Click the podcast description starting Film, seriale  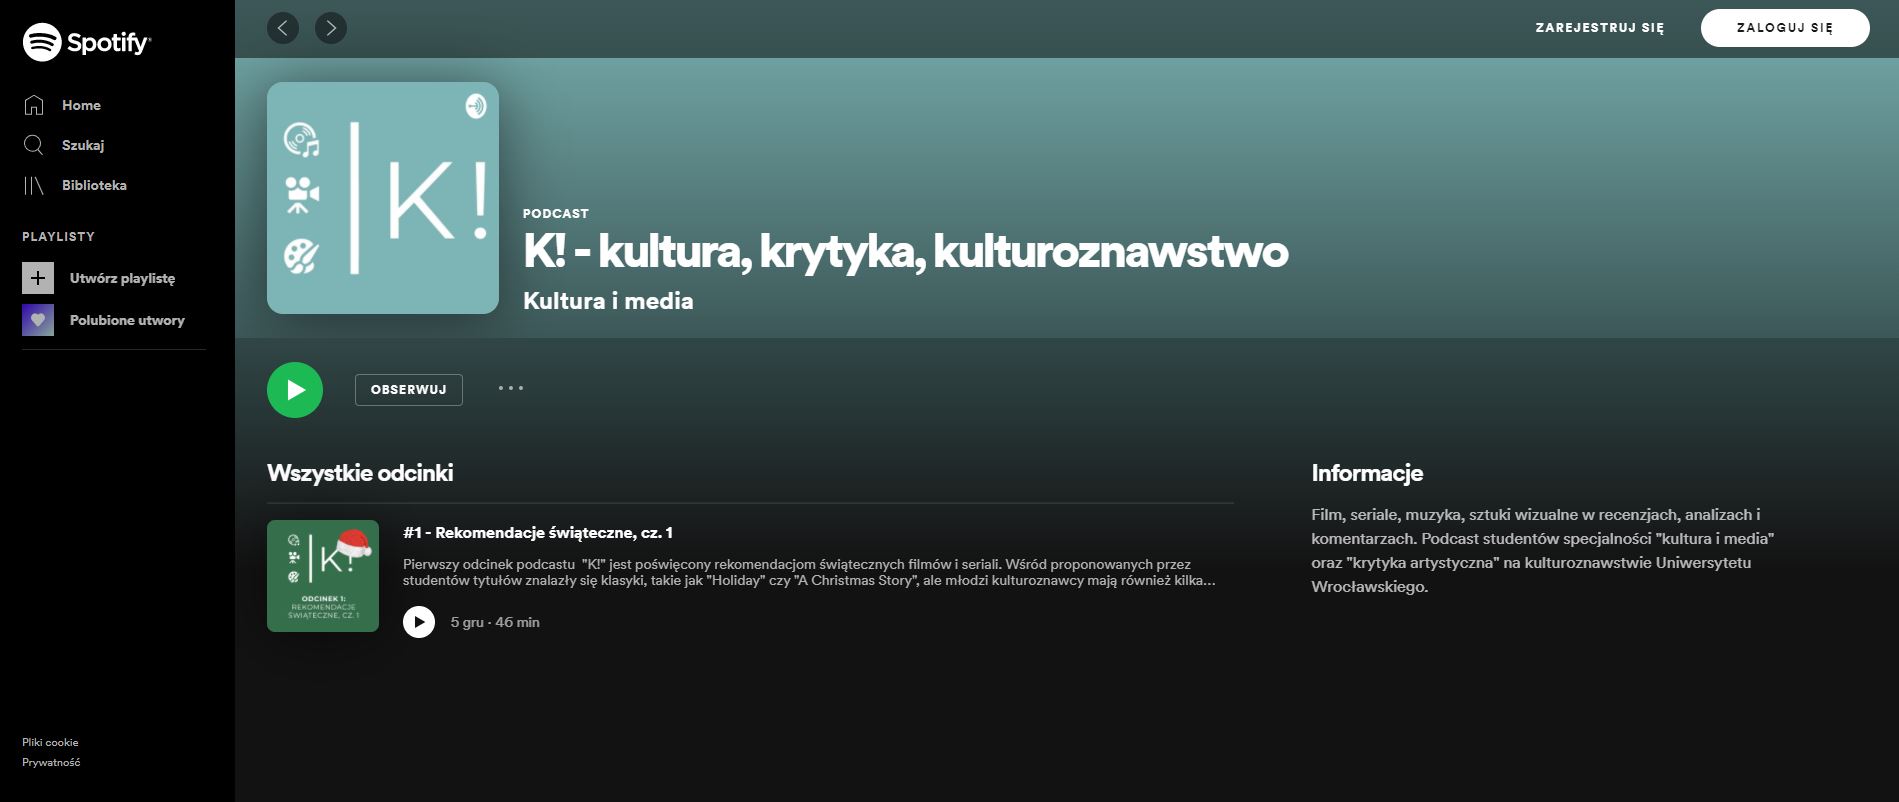1543,551
